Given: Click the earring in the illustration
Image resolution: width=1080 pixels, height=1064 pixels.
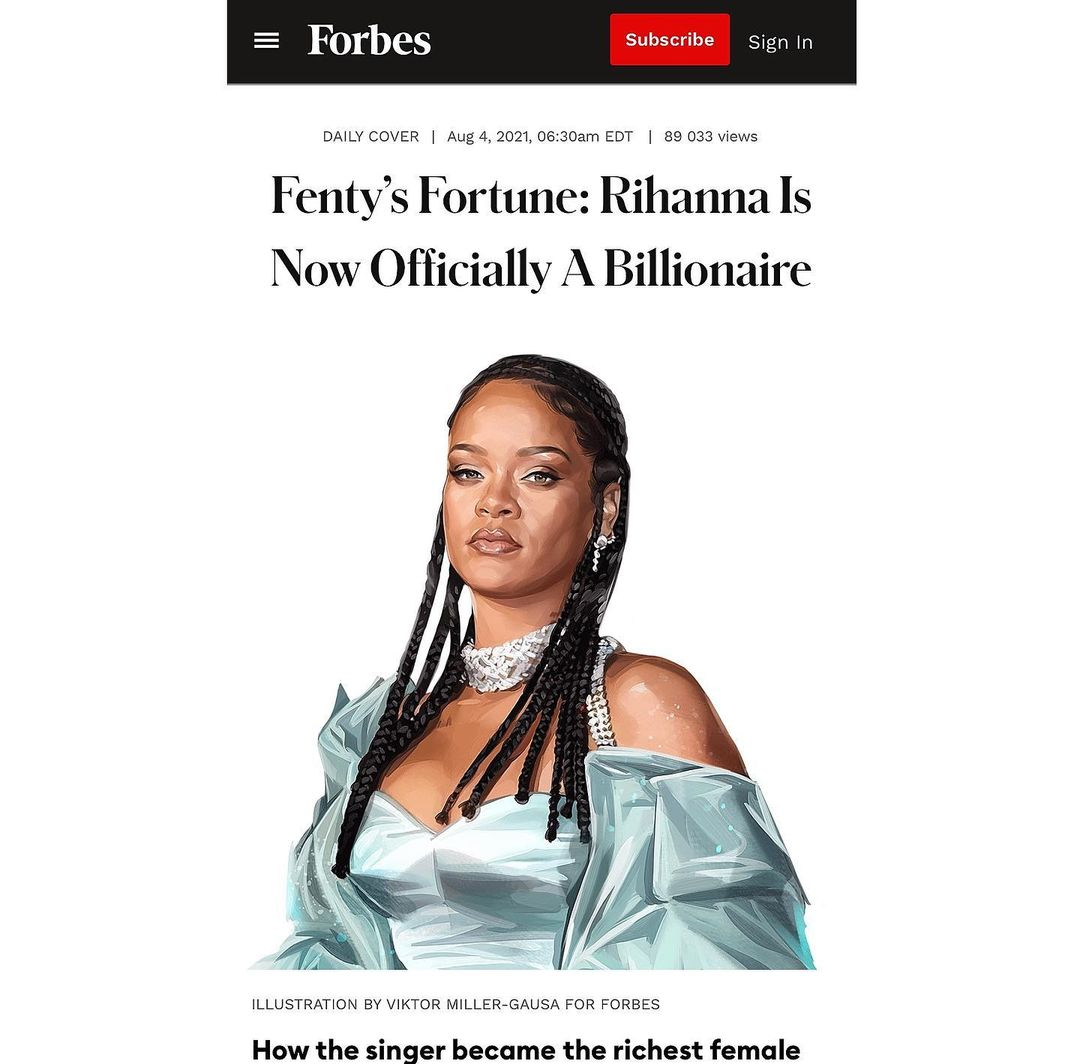Looking at the screenshot, I should pos(604,549).
